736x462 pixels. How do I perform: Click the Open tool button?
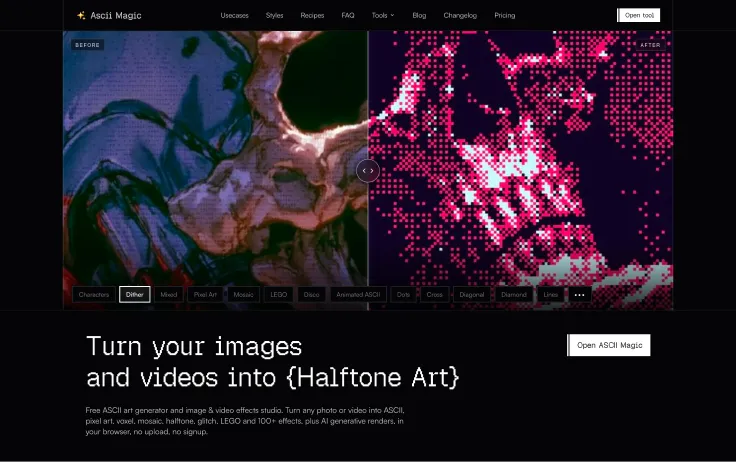tap(638, 15)
